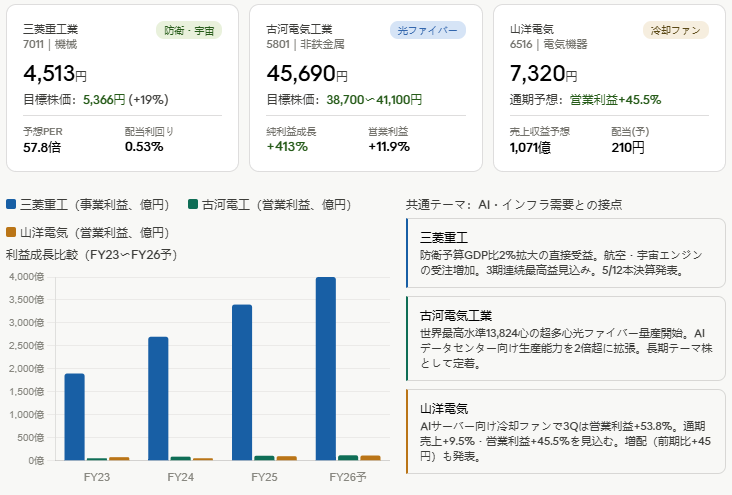The image size is (732, 495).
Task: Click the blue FY25 bar
Action: point(242,382)
